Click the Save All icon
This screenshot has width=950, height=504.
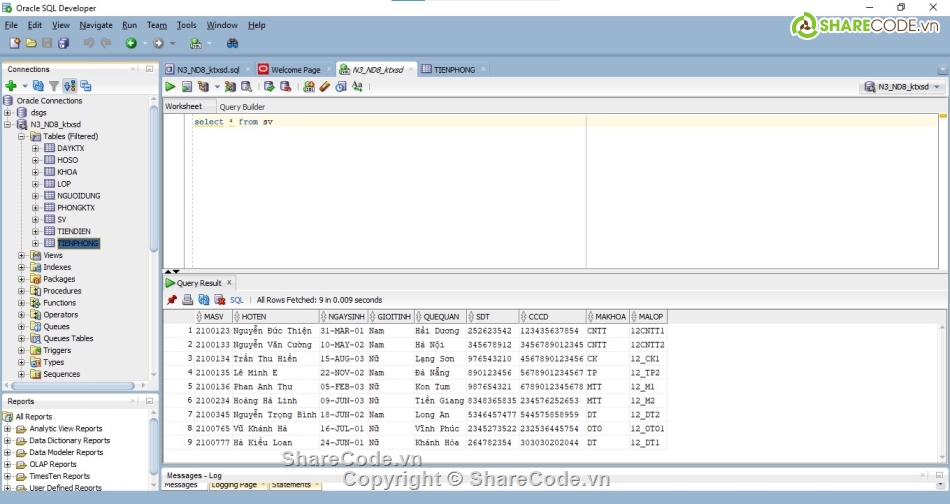tap(63, 43)
